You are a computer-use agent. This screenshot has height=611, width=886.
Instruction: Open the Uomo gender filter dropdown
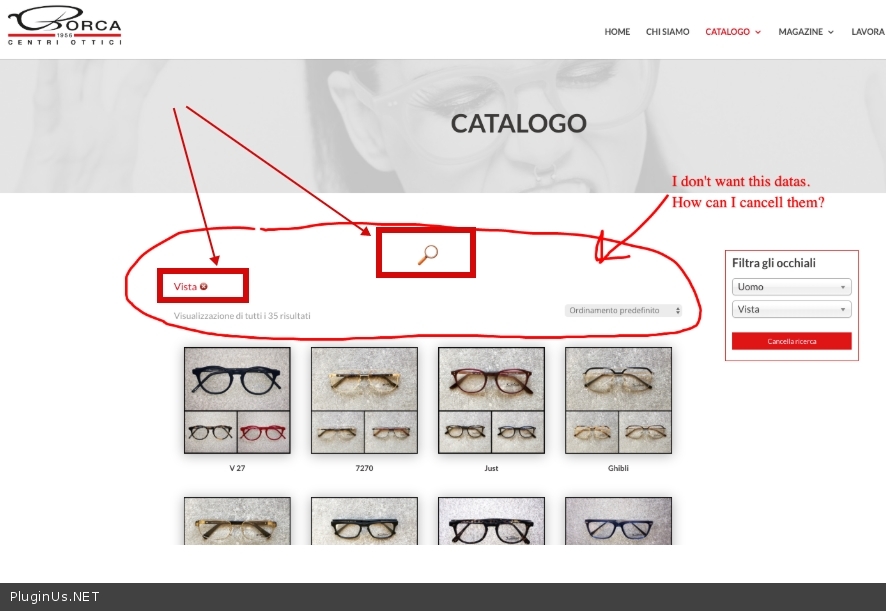[792, 287]
